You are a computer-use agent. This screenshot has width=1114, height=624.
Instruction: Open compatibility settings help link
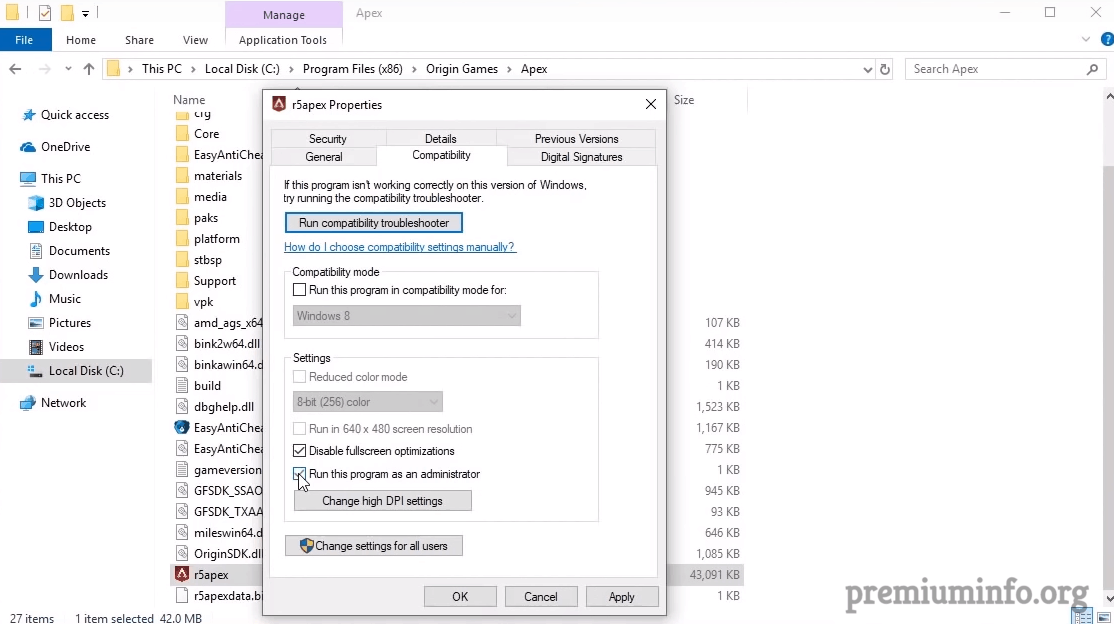tap(399, 247)
